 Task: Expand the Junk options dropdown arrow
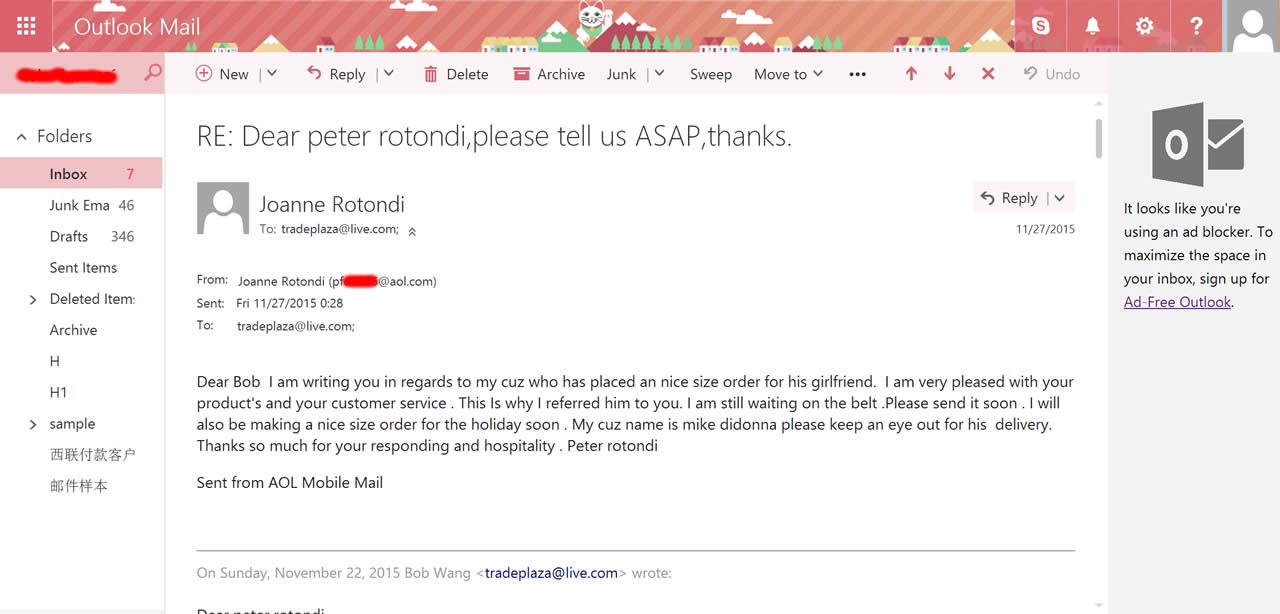coord(658,74)
